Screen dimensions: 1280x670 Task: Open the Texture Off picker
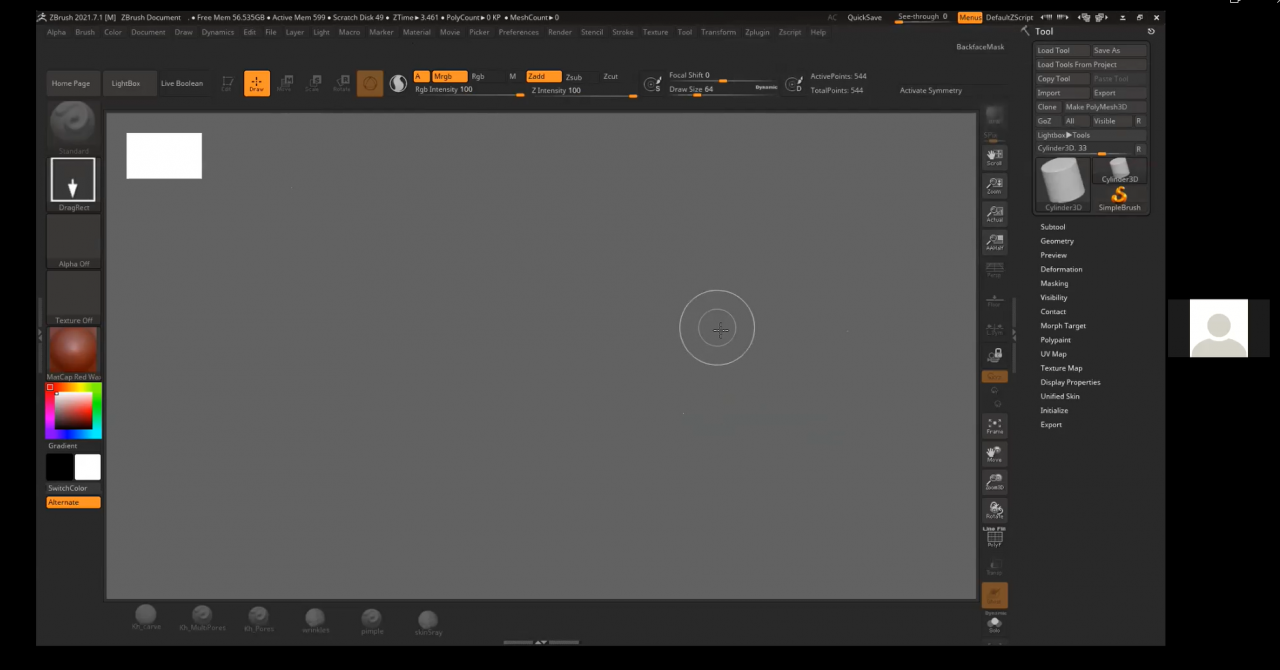point(73,298)
